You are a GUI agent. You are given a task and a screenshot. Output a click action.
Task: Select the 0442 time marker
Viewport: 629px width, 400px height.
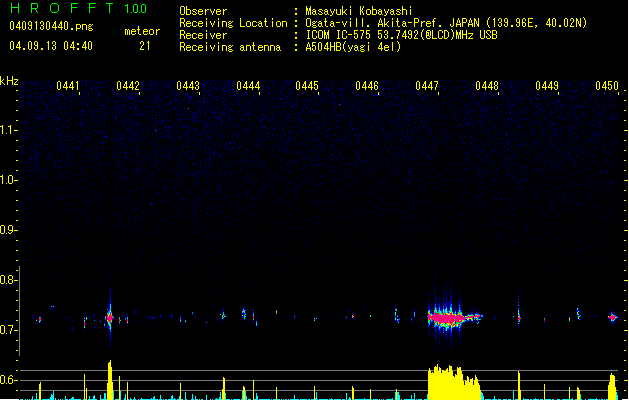click(128, 87)
